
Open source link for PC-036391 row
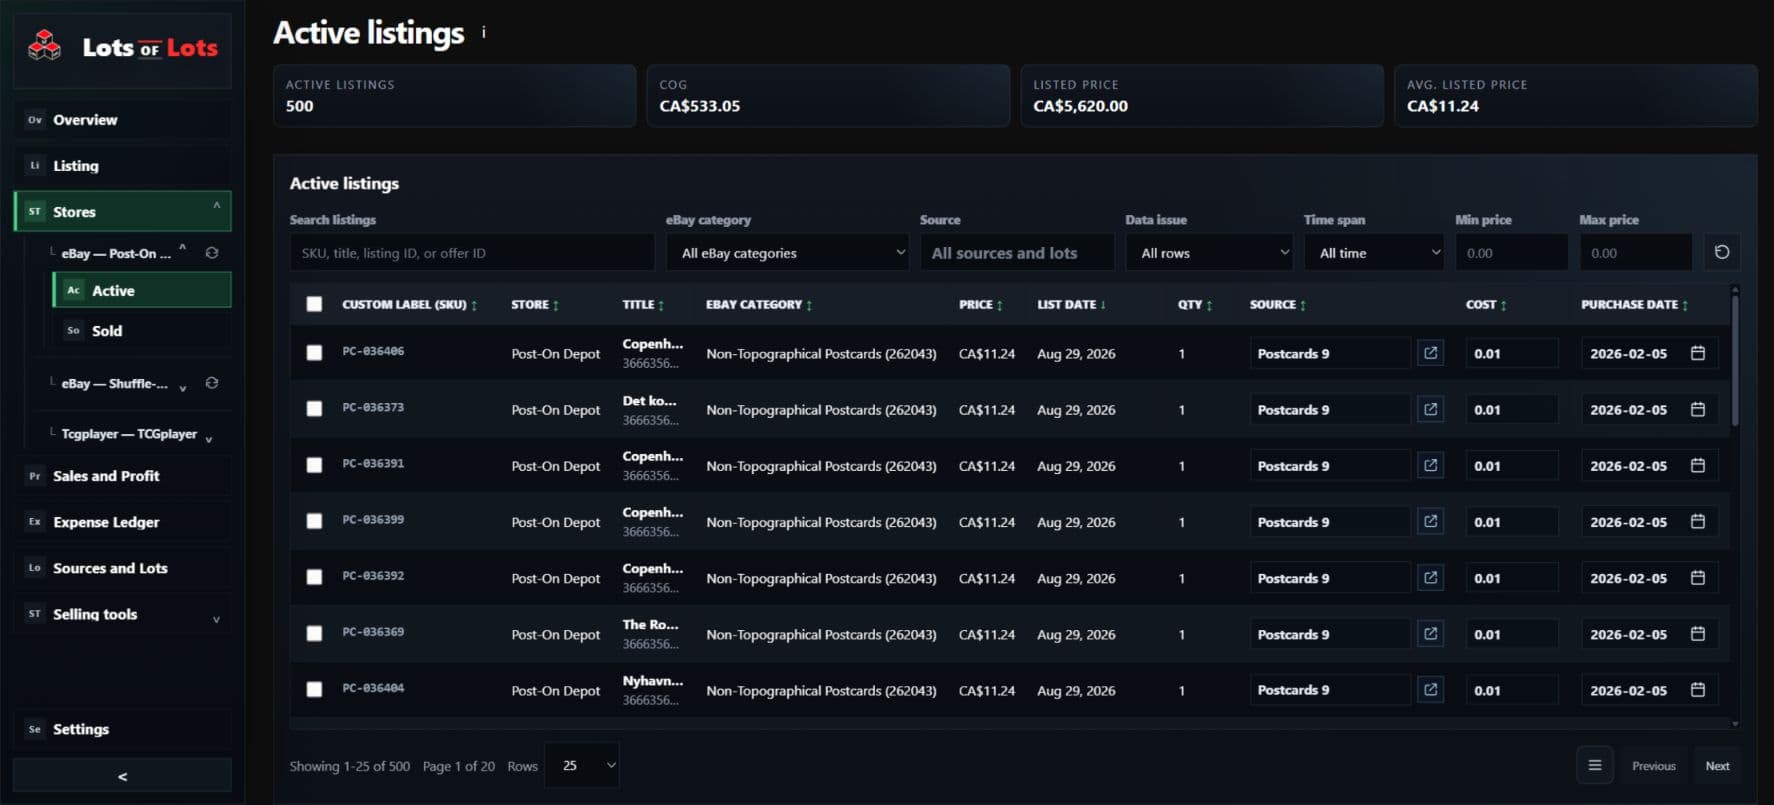point(1431,465)
